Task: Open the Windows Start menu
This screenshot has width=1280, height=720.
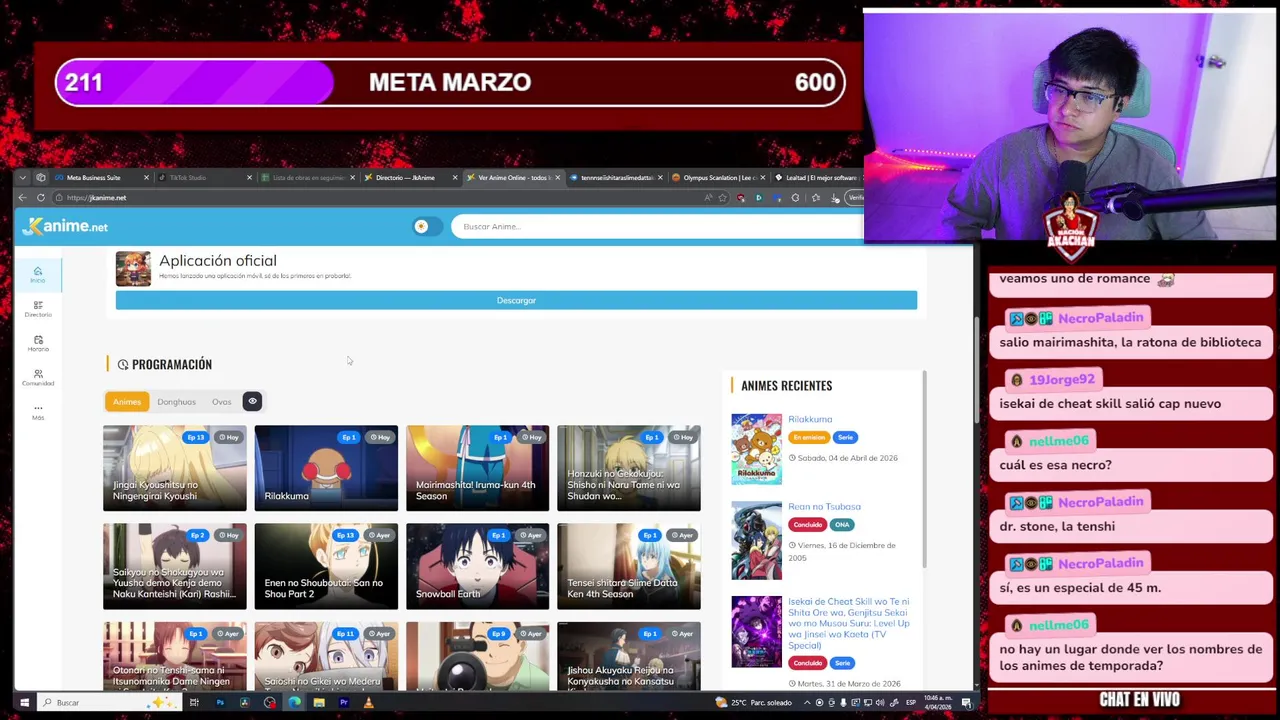Action: (24, 703)
